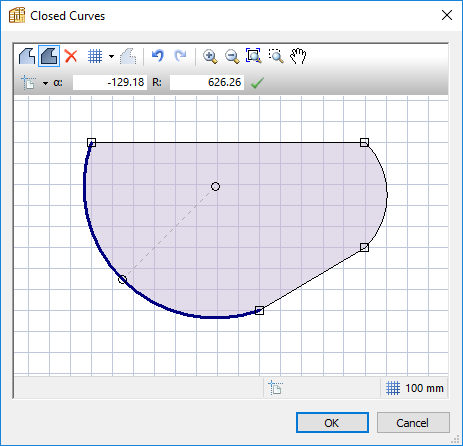This screenshot has height=446, width=463.
Task: Select the polyline curve drawing tool
Action: pyautogui.click(x=27, y=56)
